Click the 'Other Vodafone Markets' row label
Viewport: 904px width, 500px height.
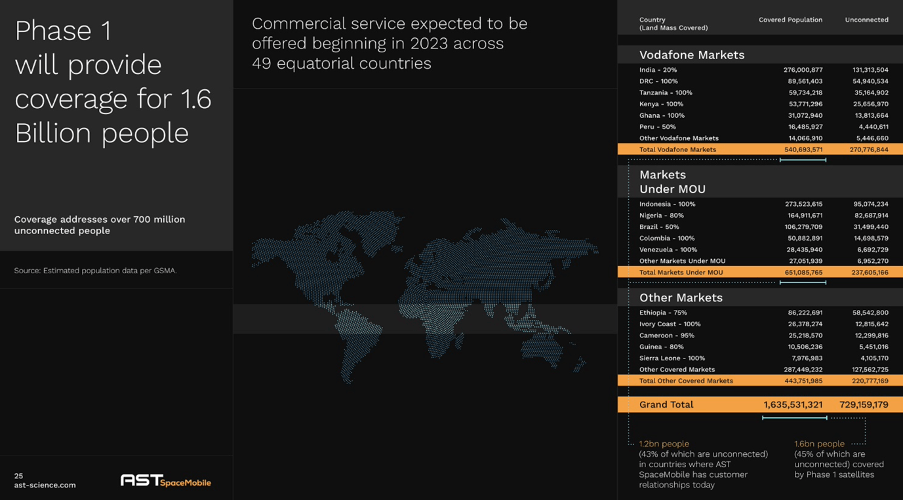[x=679, y=138]
